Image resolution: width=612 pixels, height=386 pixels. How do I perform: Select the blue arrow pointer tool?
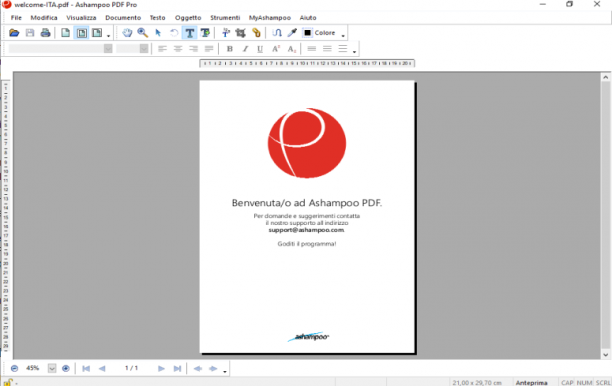[x=158, y=33]
